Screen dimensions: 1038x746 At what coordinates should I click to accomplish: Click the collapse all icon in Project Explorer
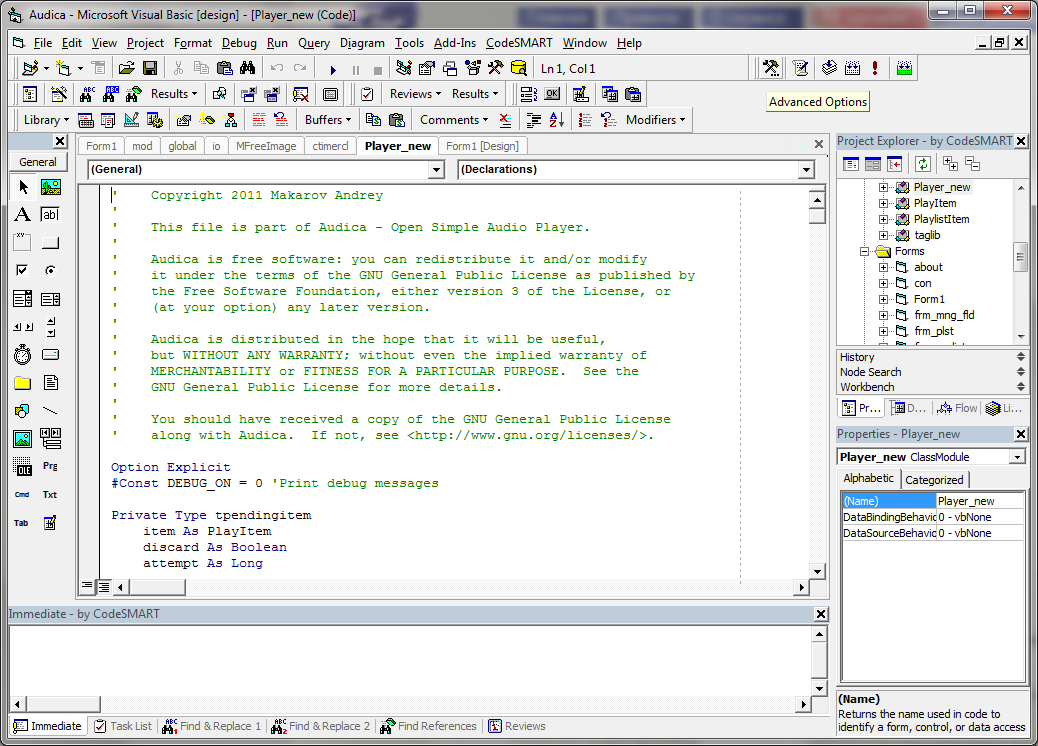tap(972, 163)
